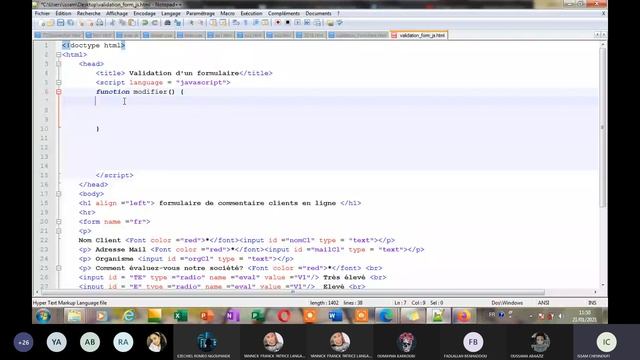Collapse the fold marker on line 25

(59, 268)
